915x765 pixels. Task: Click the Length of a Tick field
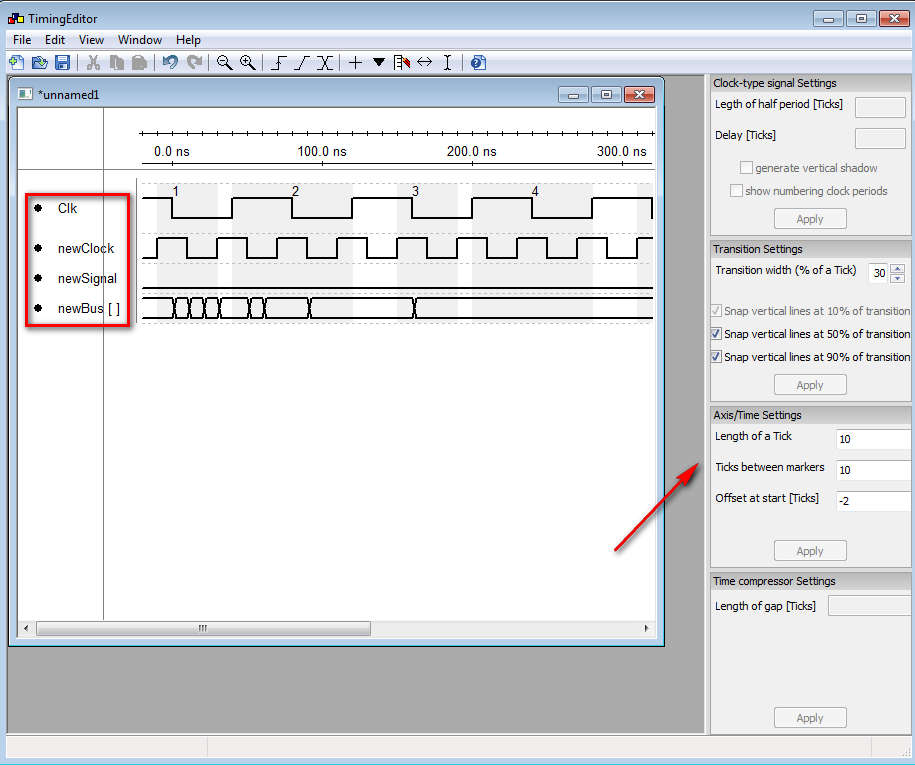pos(872,440)
